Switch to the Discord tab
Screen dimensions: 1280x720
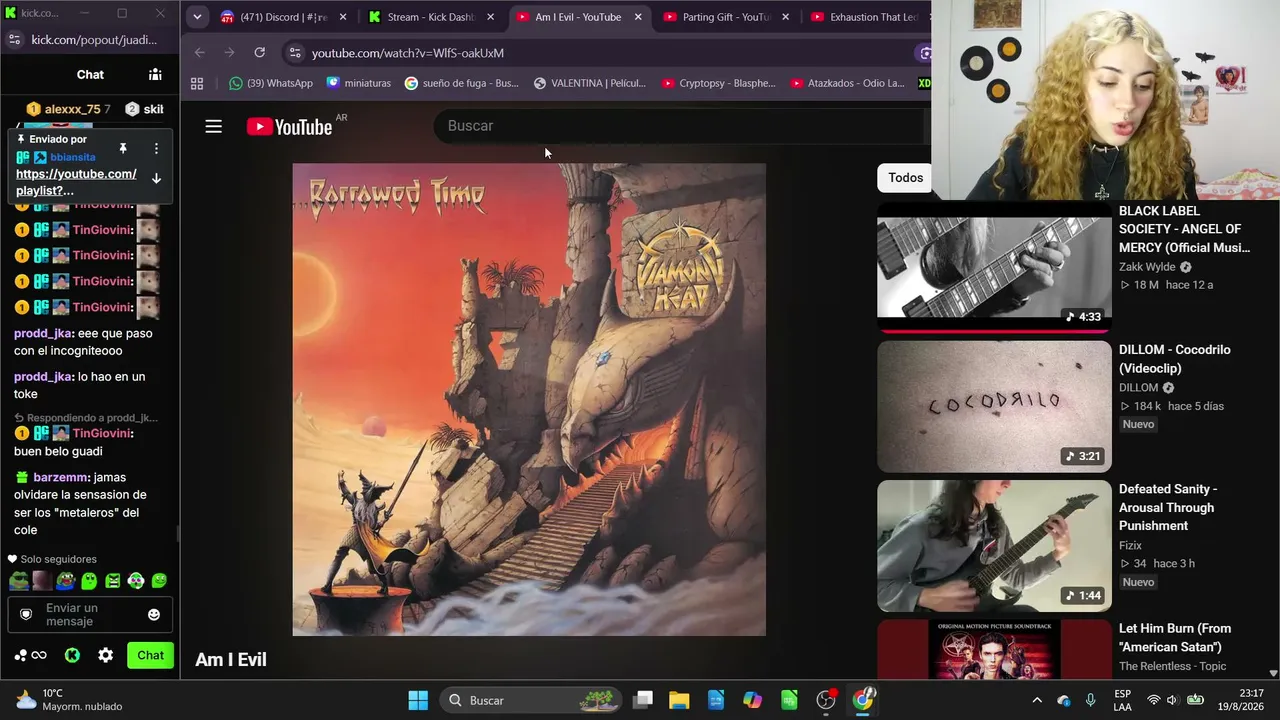282,17
